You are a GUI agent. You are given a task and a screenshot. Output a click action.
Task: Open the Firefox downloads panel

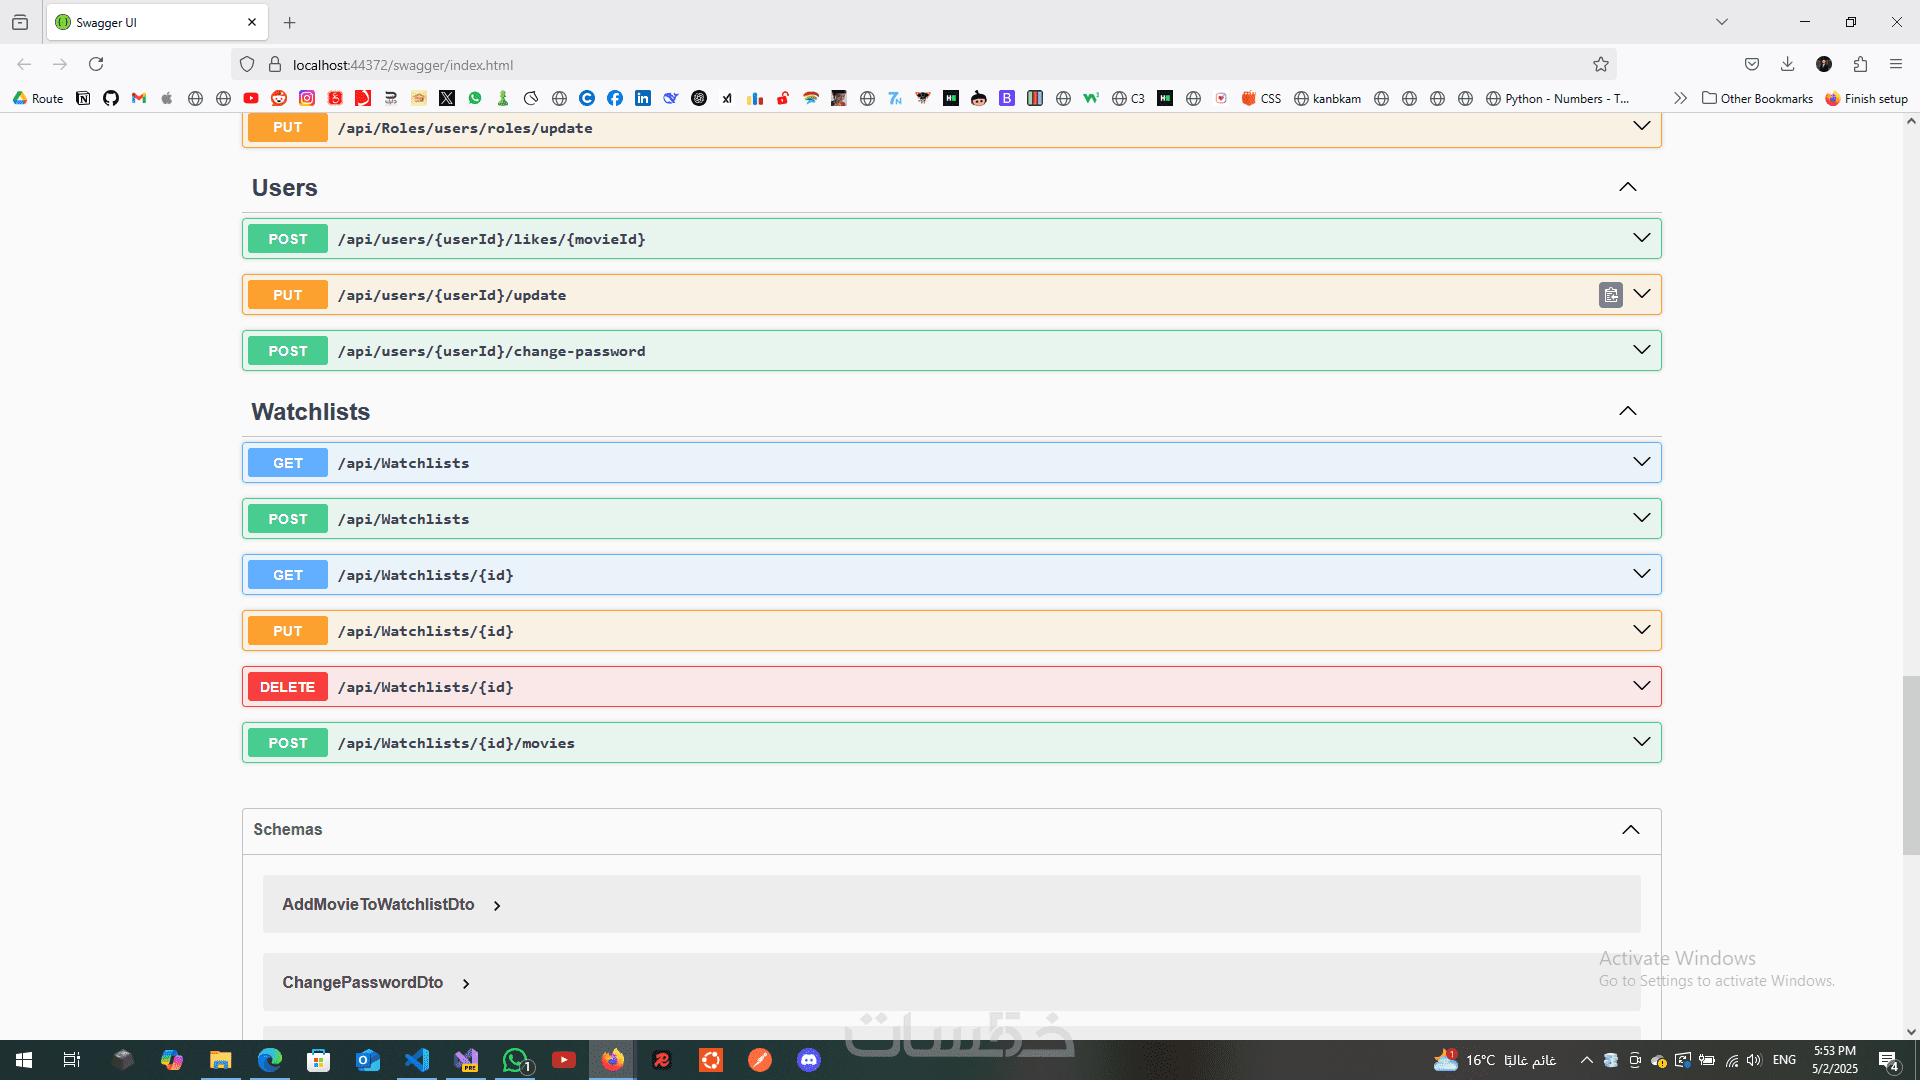pyautogui.click(x=1787, y=65)
